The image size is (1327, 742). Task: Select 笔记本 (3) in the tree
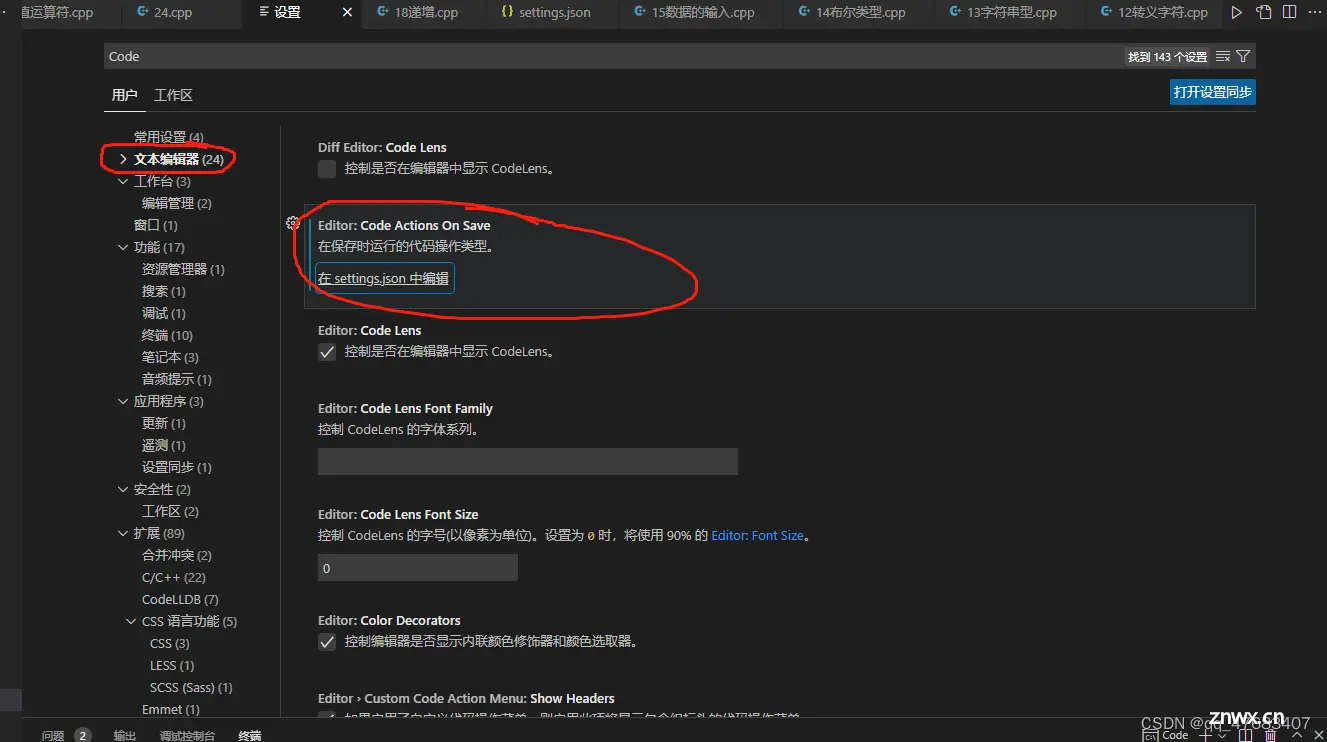point(170,357)
